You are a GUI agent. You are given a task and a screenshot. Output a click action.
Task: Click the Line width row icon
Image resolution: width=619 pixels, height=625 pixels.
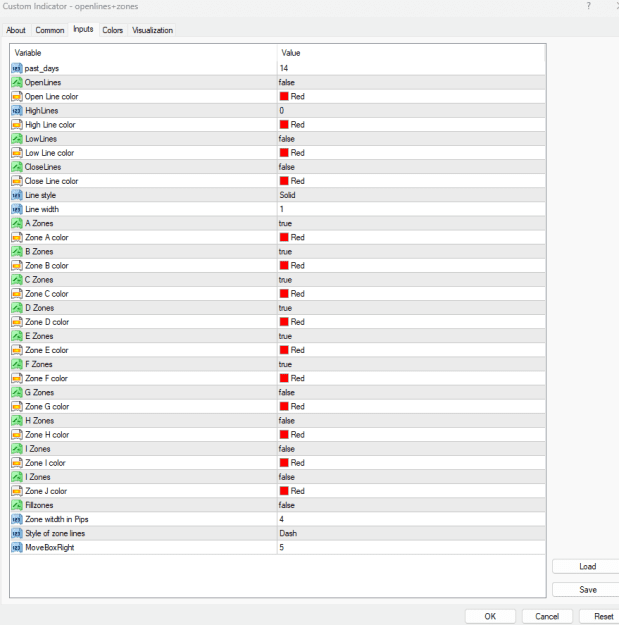pos(17,209)
